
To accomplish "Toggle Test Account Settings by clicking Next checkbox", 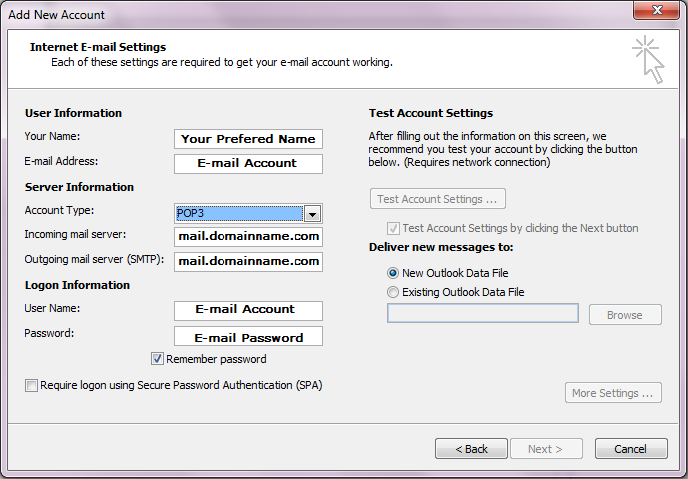I will click(392, 228).
